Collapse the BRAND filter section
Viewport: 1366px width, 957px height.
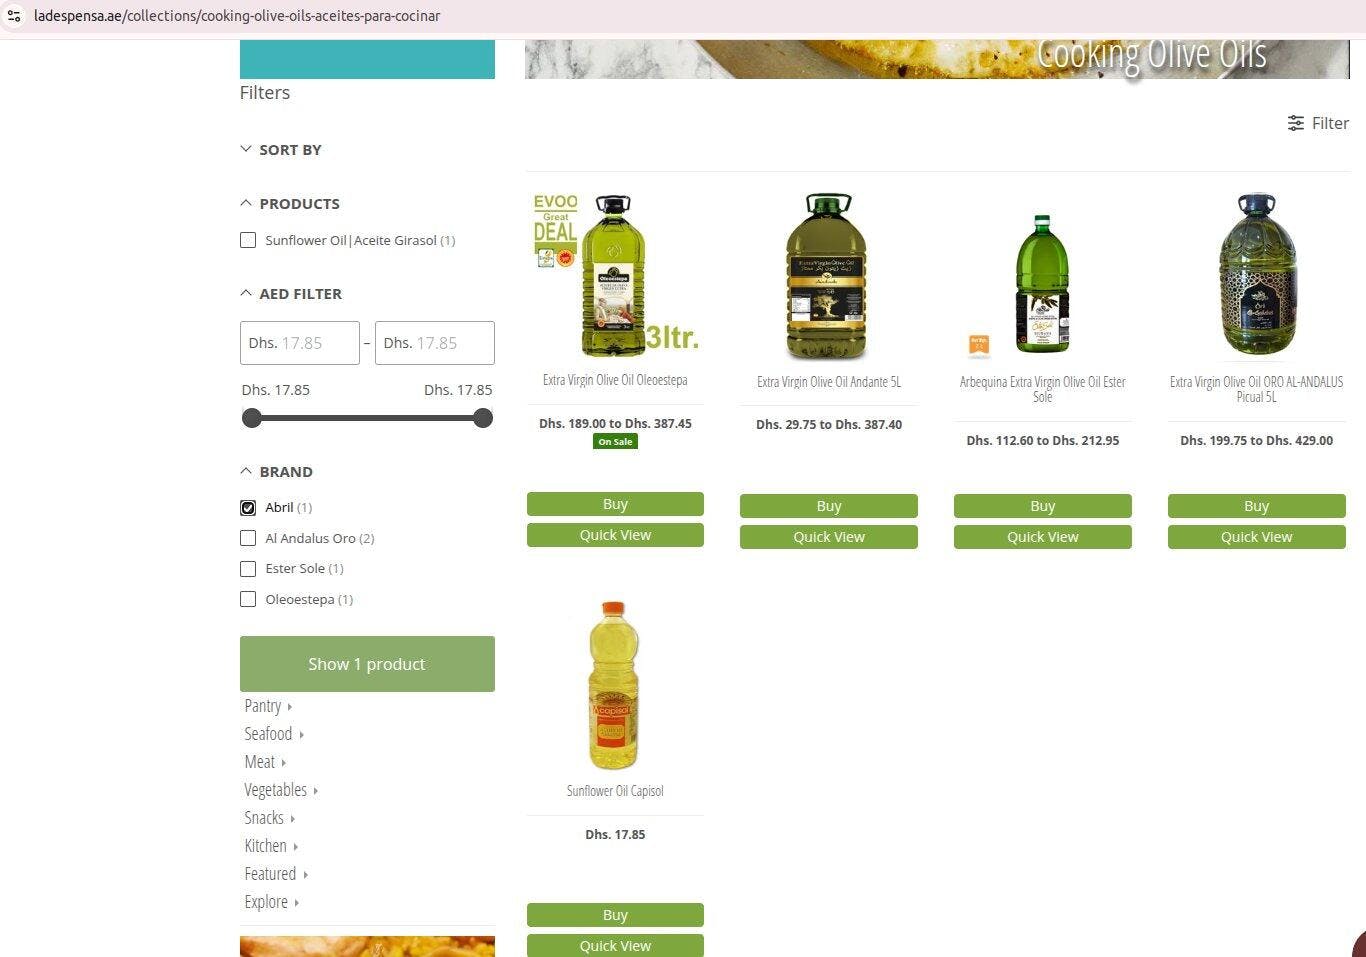pos(277,472)
